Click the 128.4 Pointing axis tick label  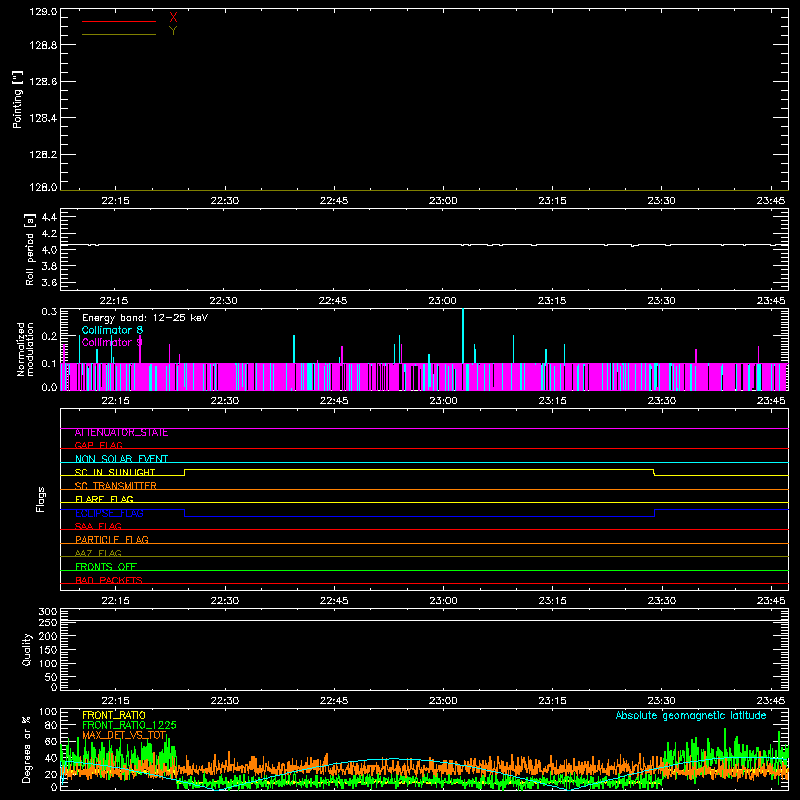click(43, 118)
